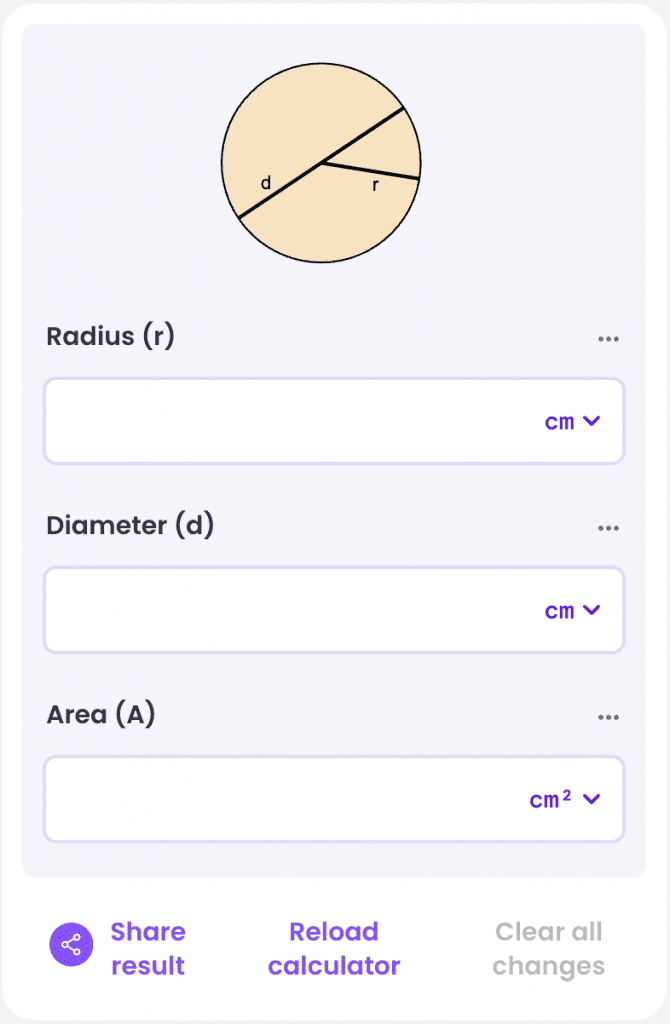This screenshot has width=670, height=1024.
Task: Expand the Radius cm unit dropdown
Action: click(573, 421)
